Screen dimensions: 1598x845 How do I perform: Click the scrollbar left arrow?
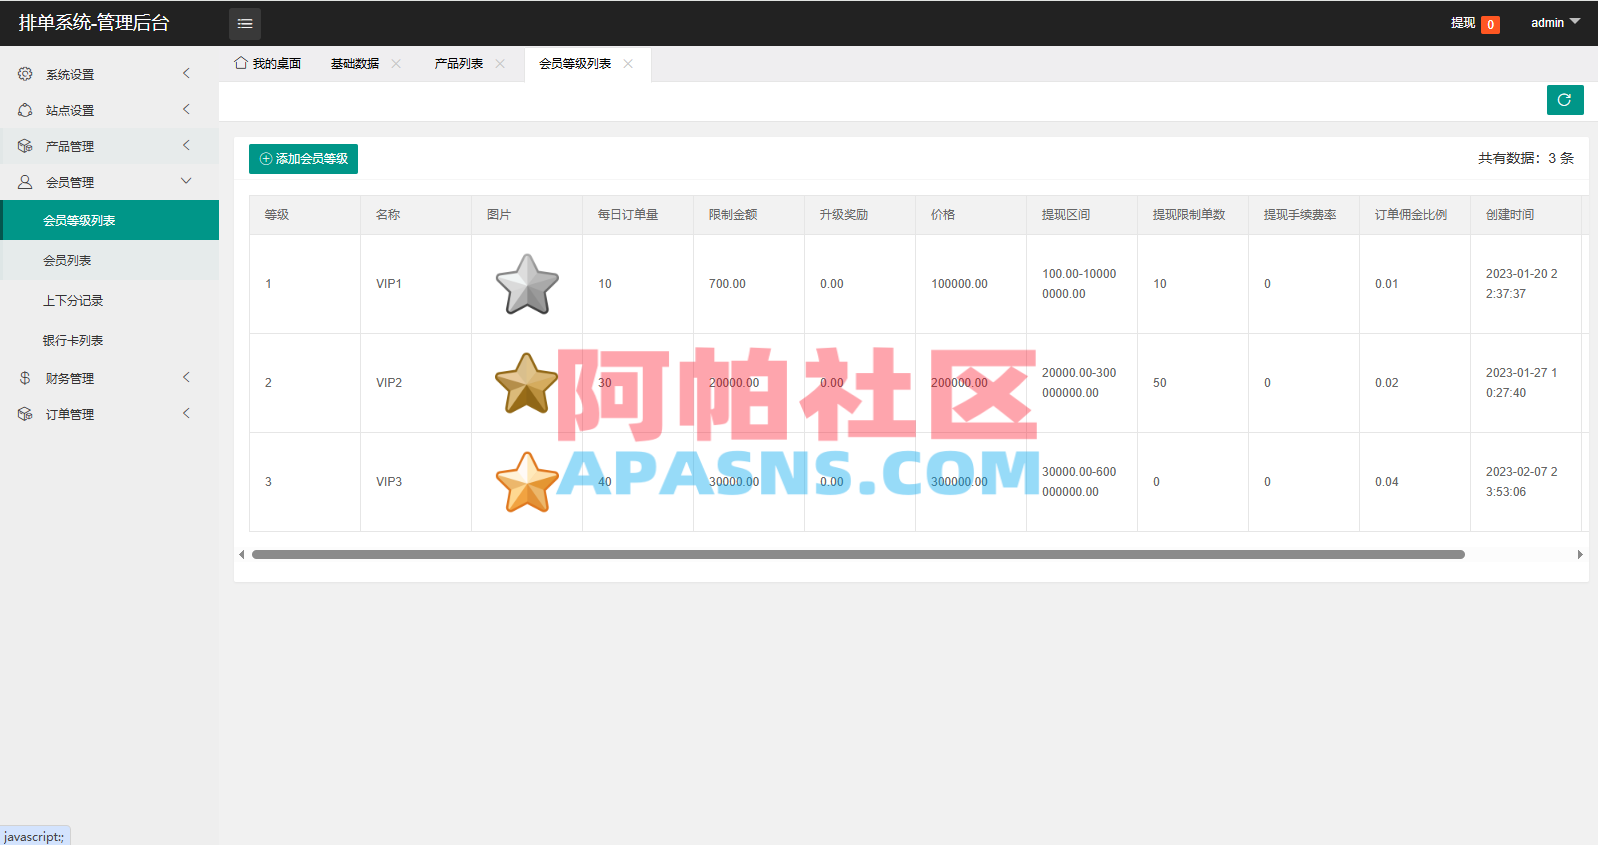241,554
